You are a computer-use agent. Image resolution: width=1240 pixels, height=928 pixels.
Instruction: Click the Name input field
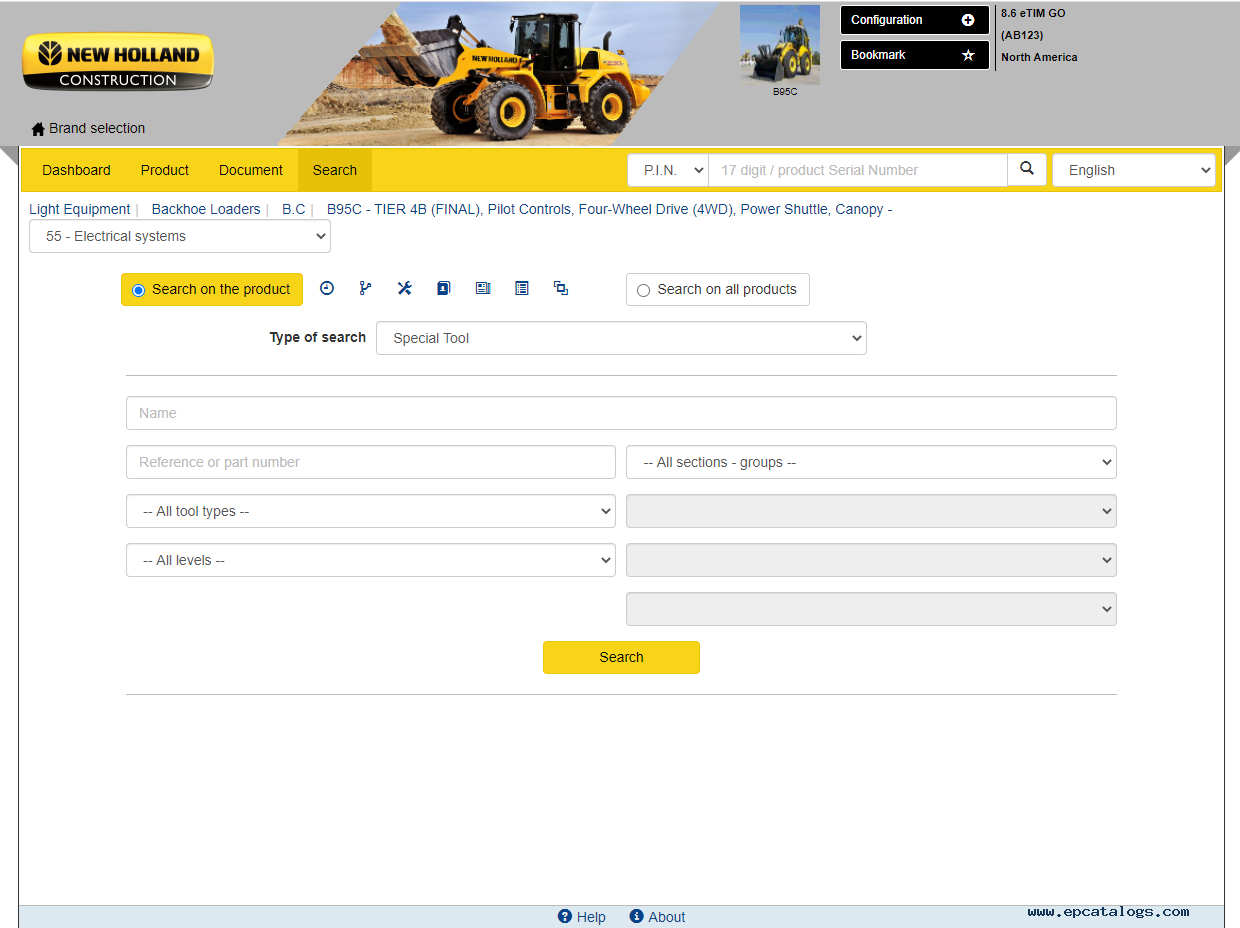(621, 413)
